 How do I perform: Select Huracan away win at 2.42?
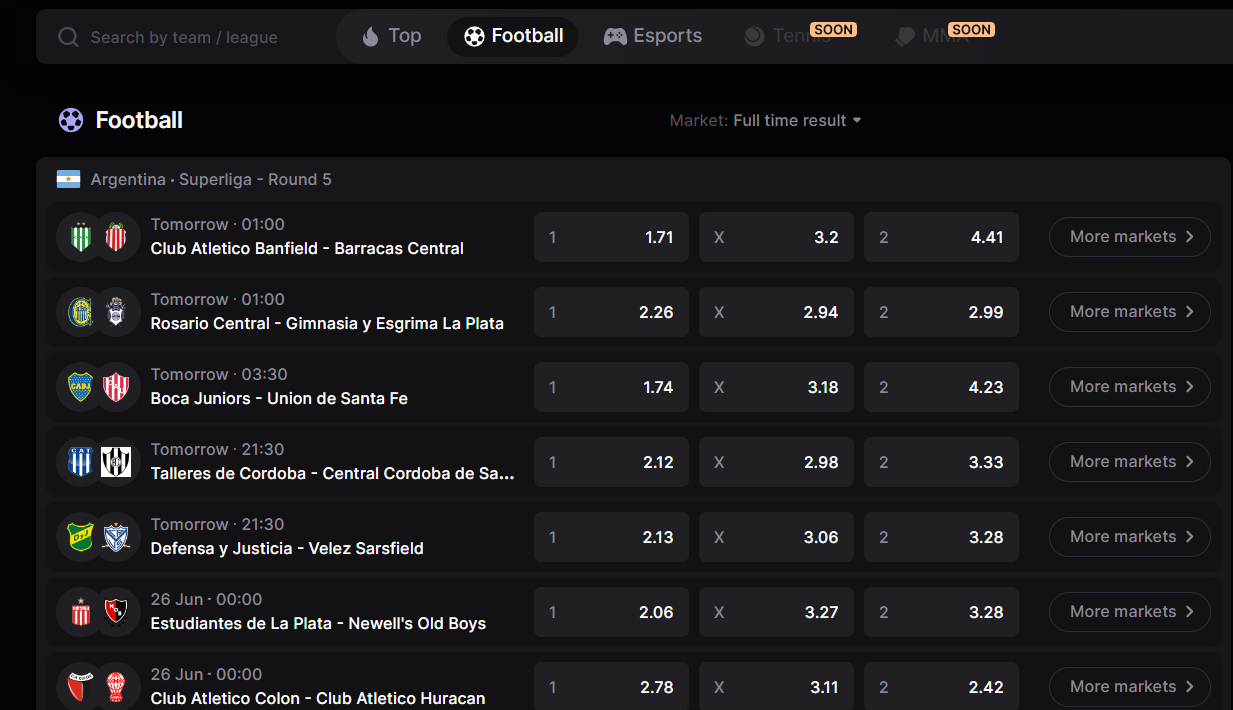[941, 687]
